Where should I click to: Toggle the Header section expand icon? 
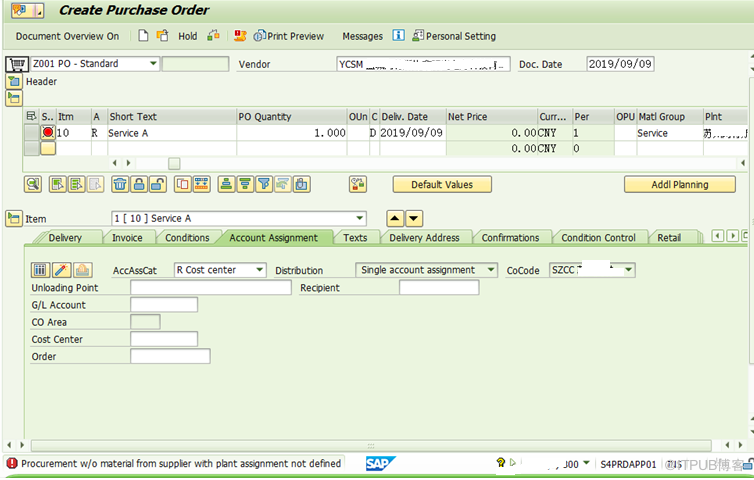[x=14, y=81]
